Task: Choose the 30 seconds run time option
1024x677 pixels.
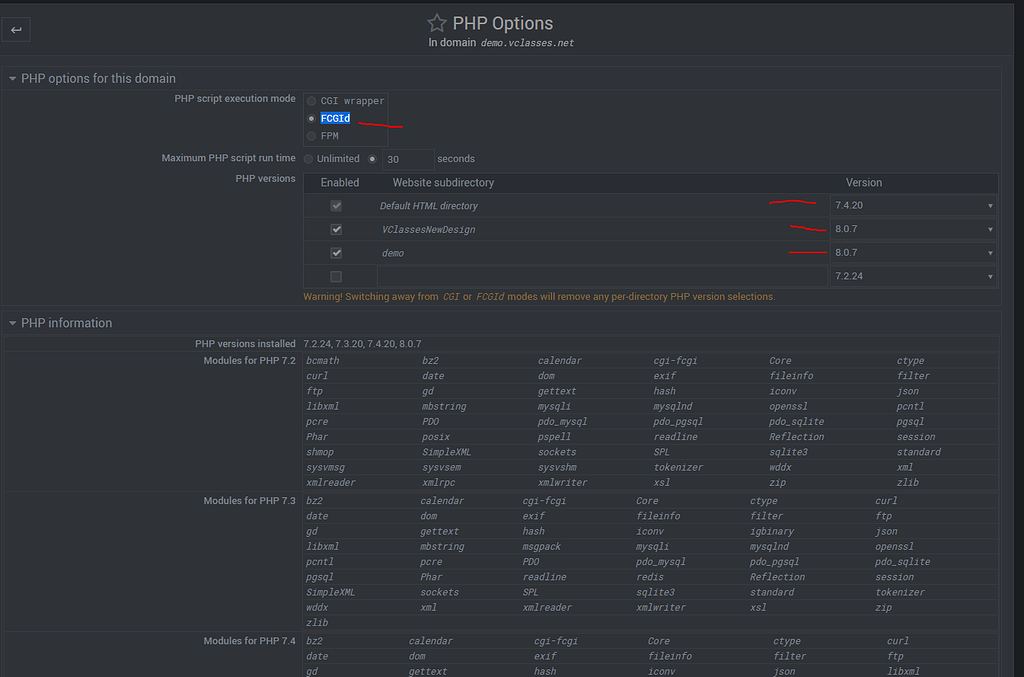Action: point(370,158)
